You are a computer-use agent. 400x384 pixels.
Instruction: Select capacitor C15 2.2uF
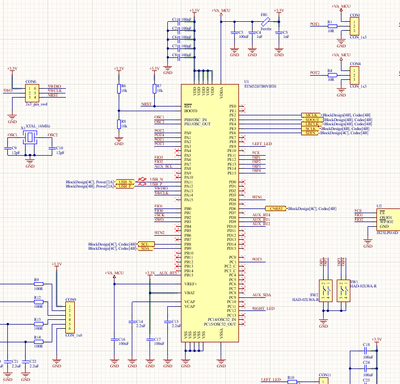tap(168, 322)
